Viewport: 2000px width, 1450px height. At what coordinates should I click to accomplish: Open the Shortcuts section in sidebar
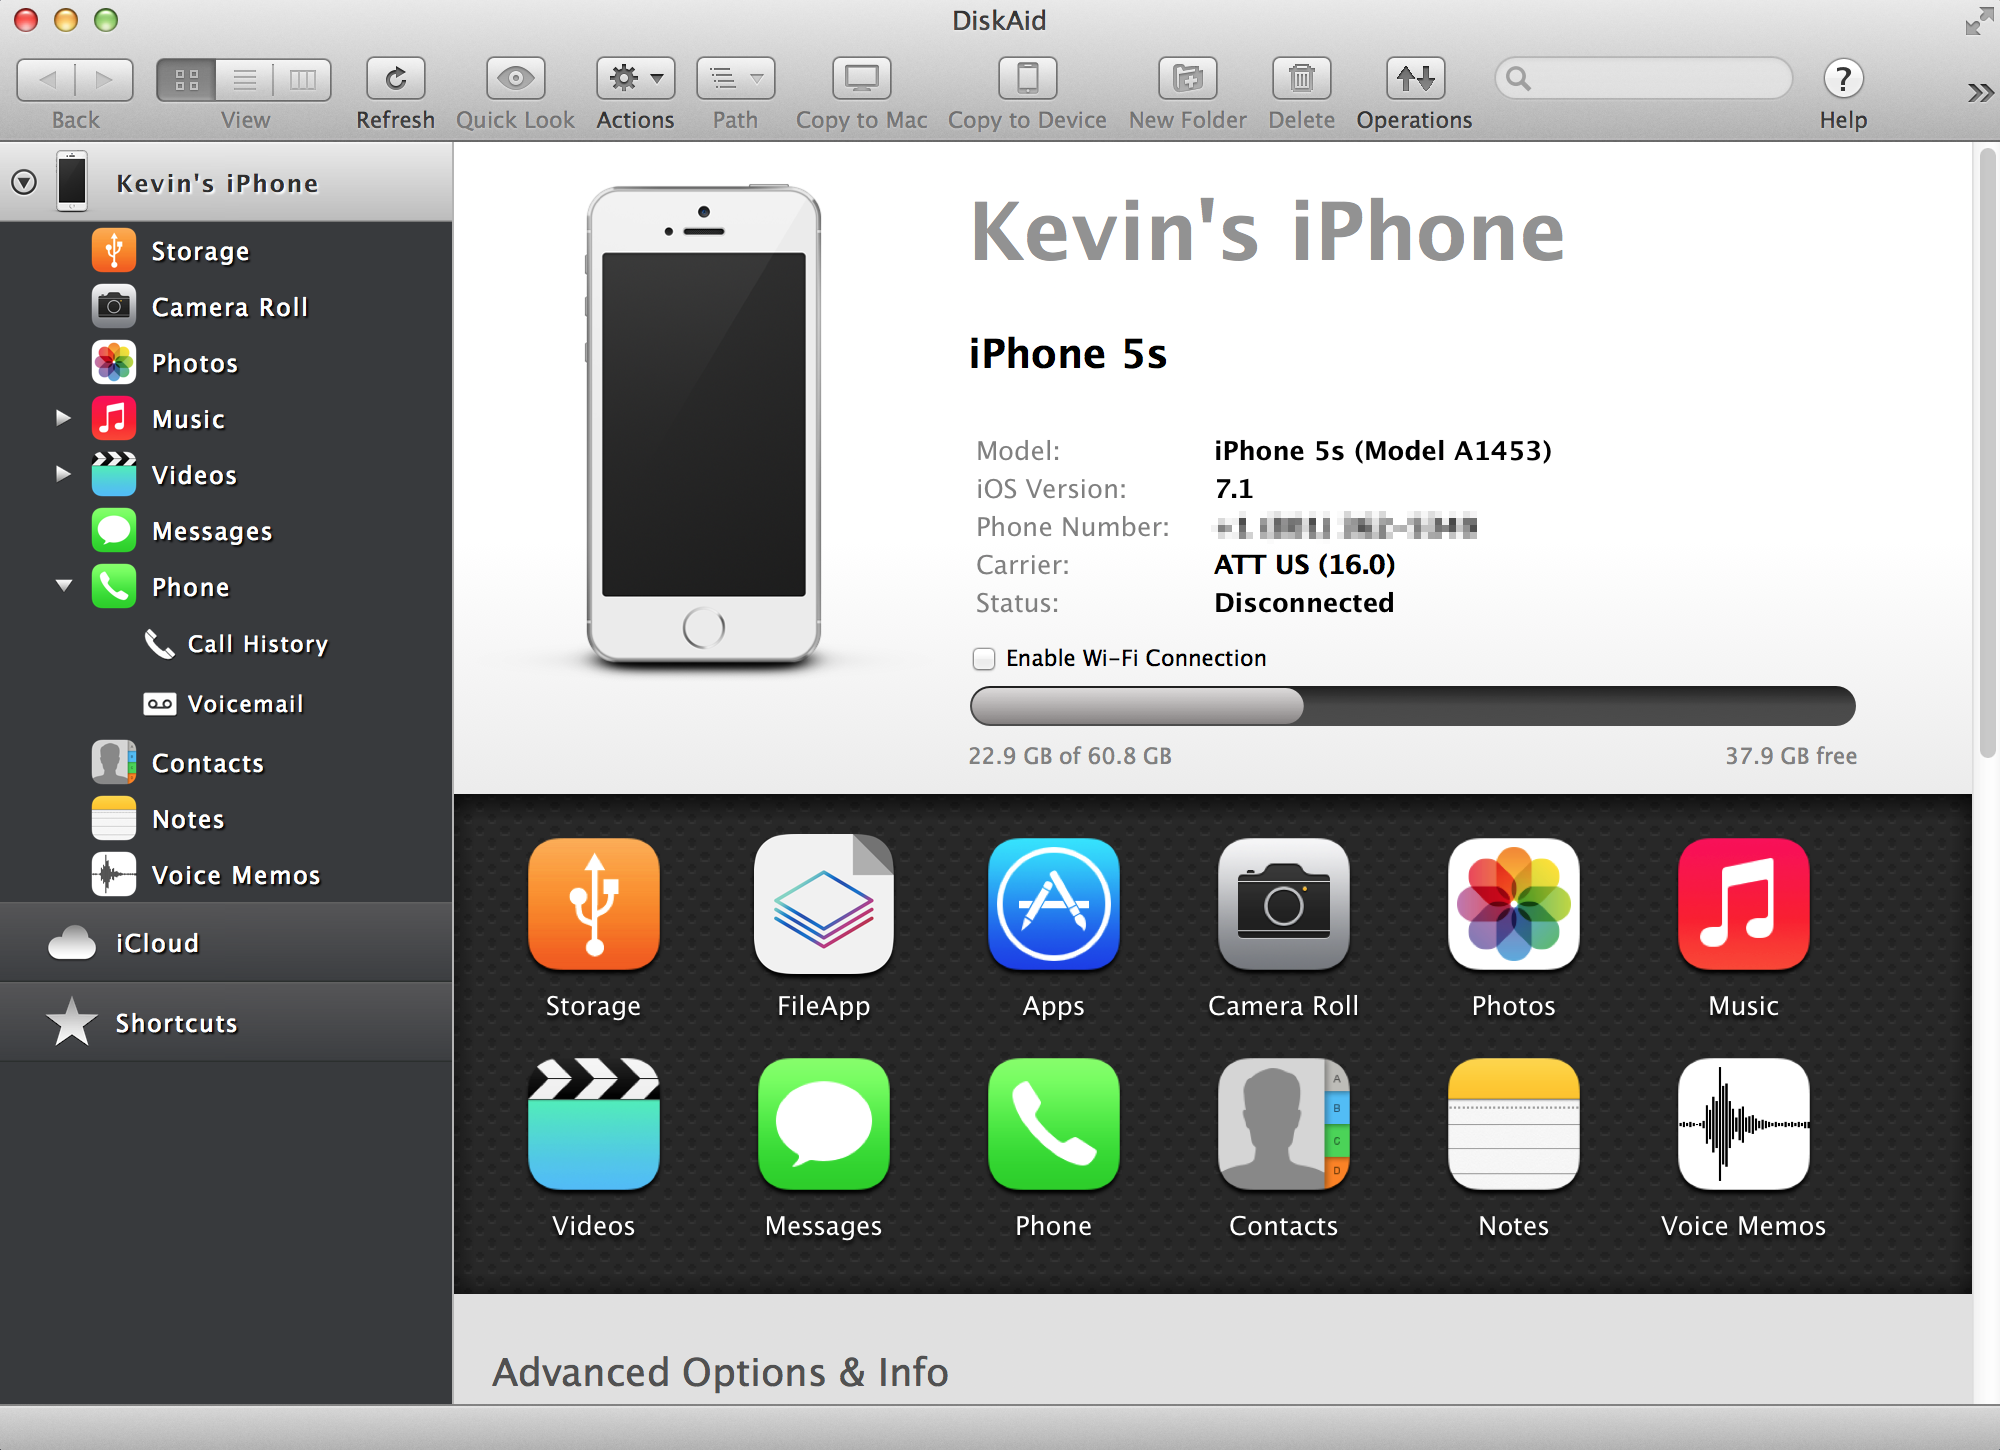[226, 1023]
